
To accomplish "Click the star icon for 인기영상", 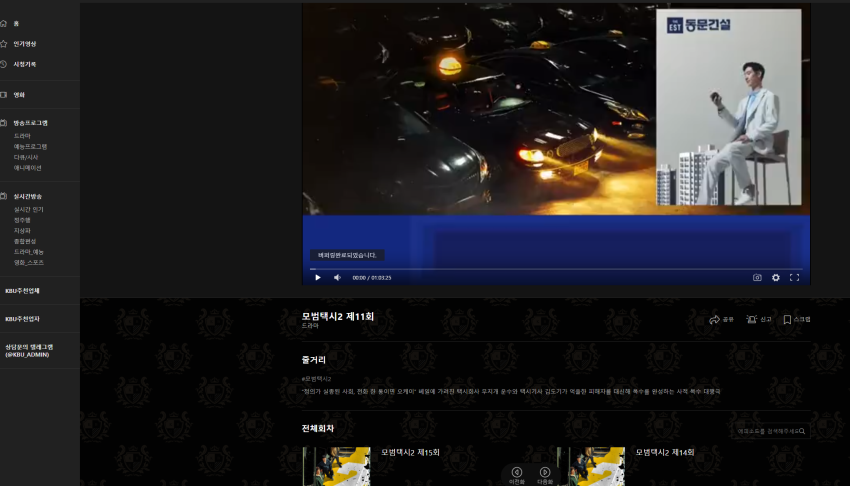I will 3,44.
